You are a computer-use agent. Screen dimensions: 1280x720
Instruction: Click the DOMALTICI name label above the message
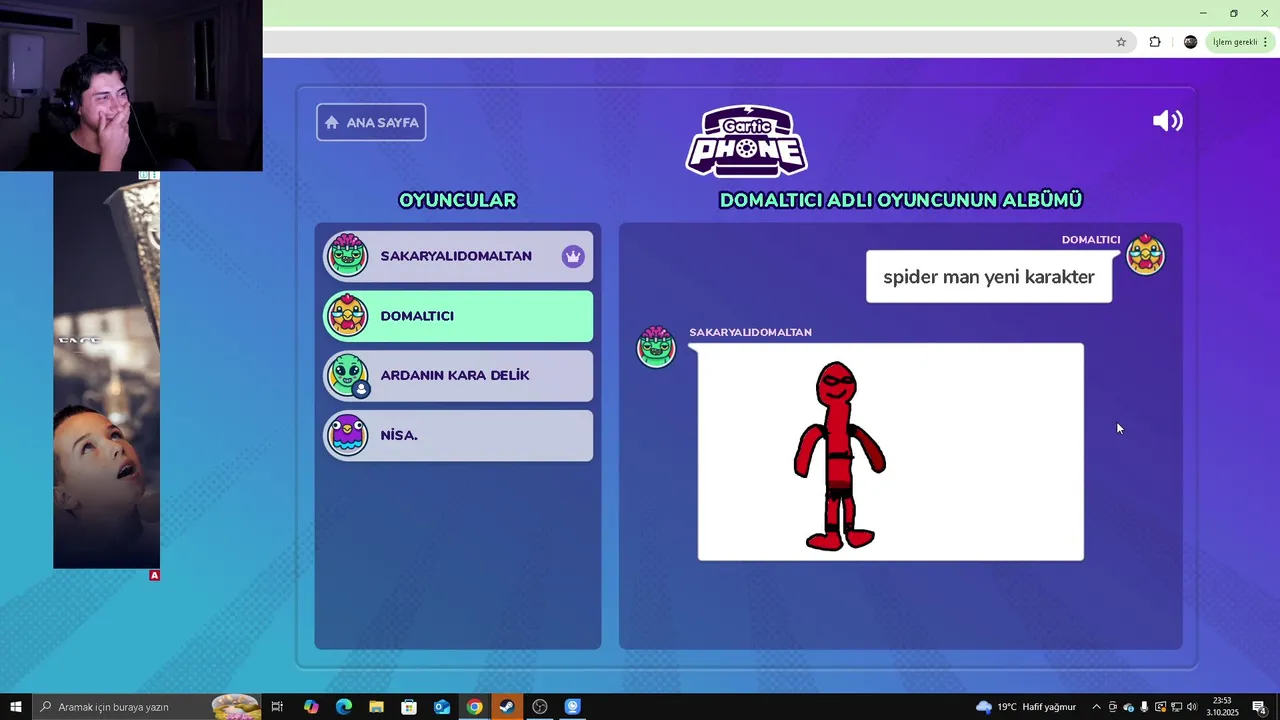[x=1091, y=240]
